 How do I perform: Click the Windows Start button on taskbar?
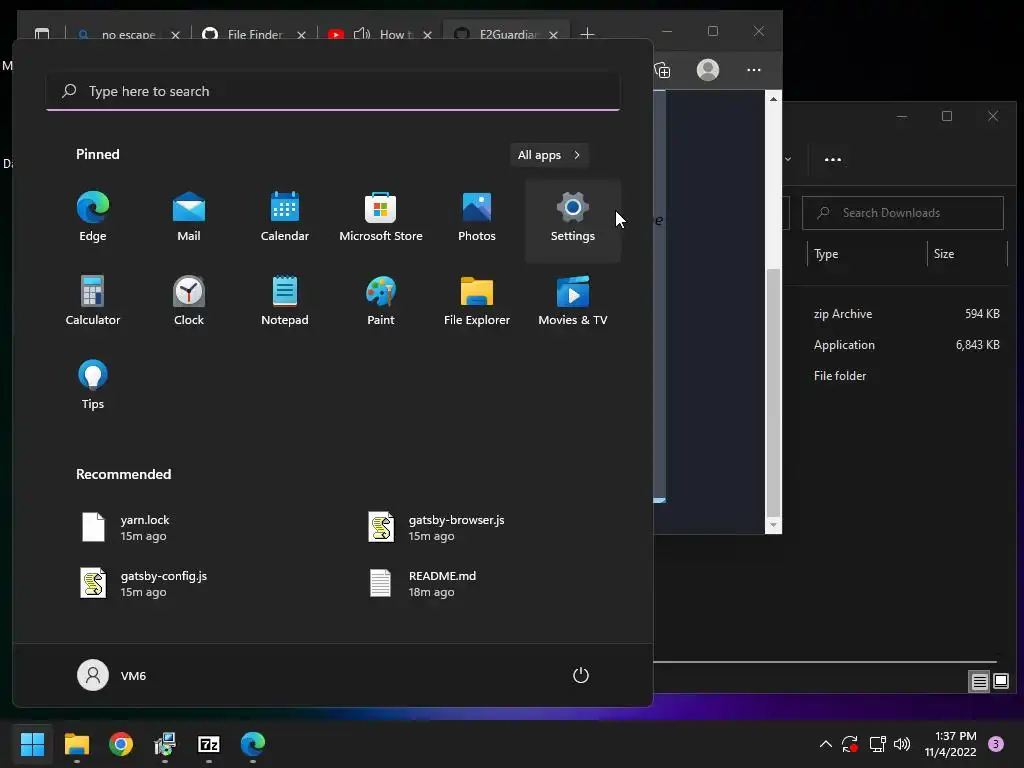[x=32, y=744]
